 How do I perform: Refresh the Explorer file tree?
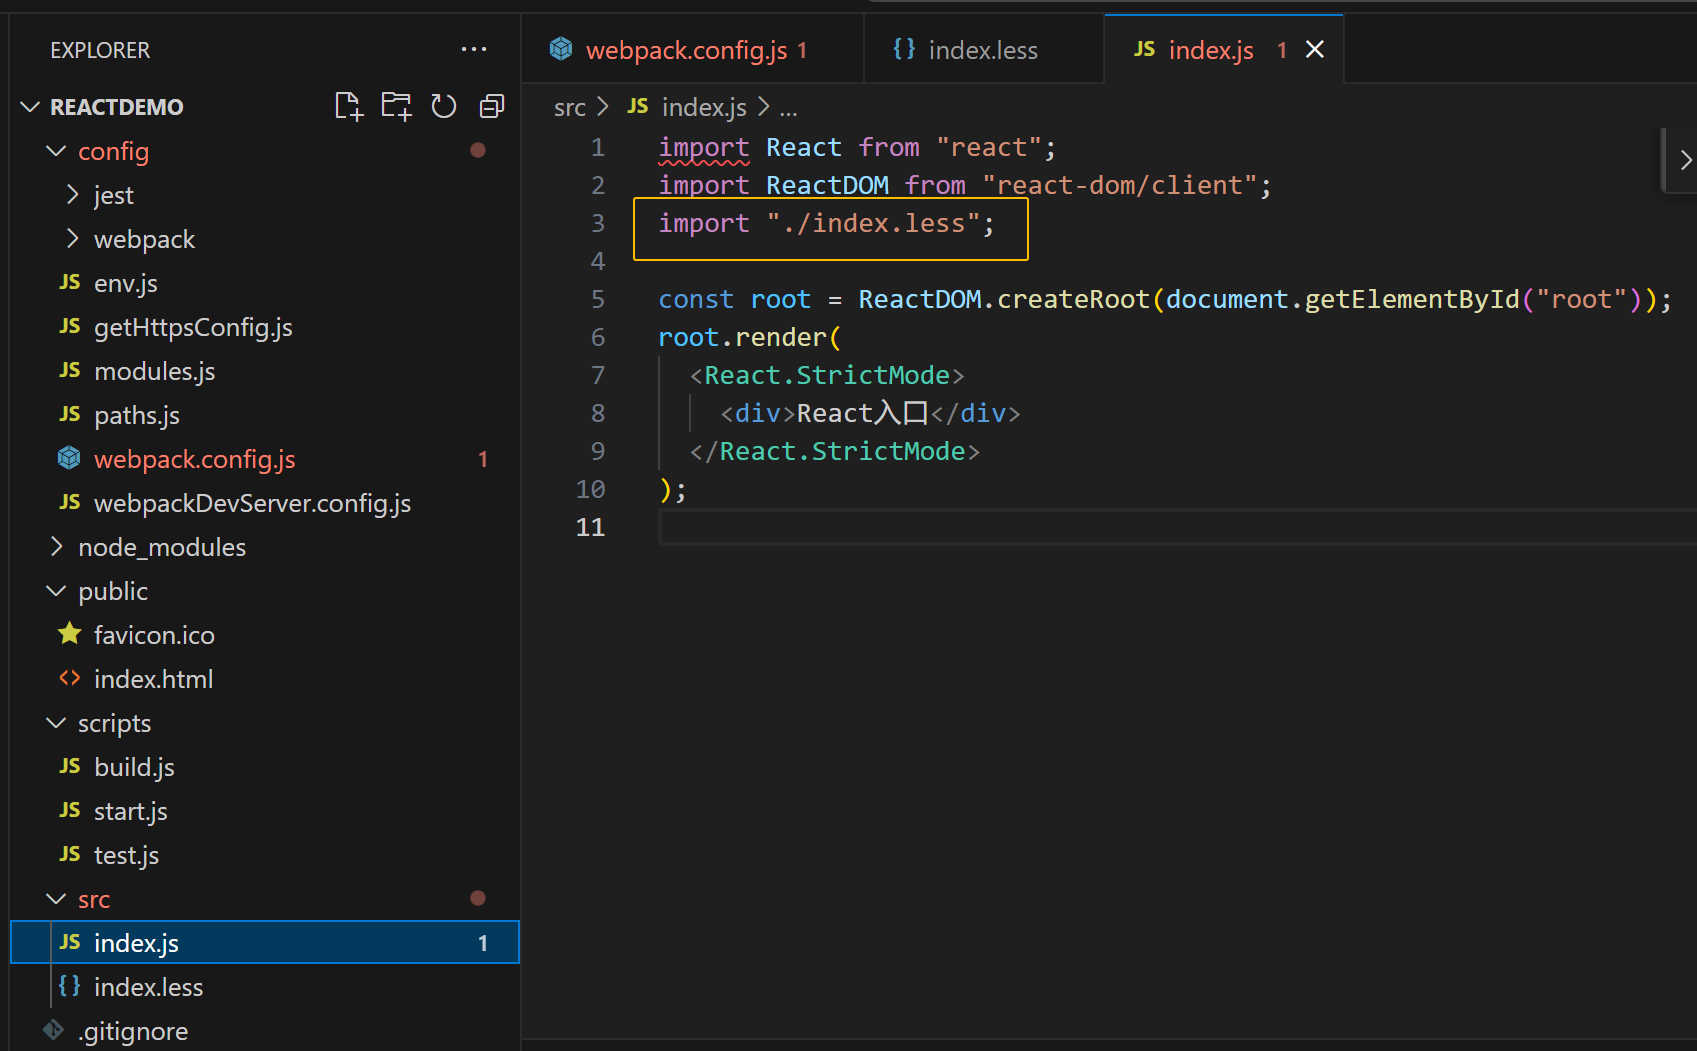click(444, 106)
